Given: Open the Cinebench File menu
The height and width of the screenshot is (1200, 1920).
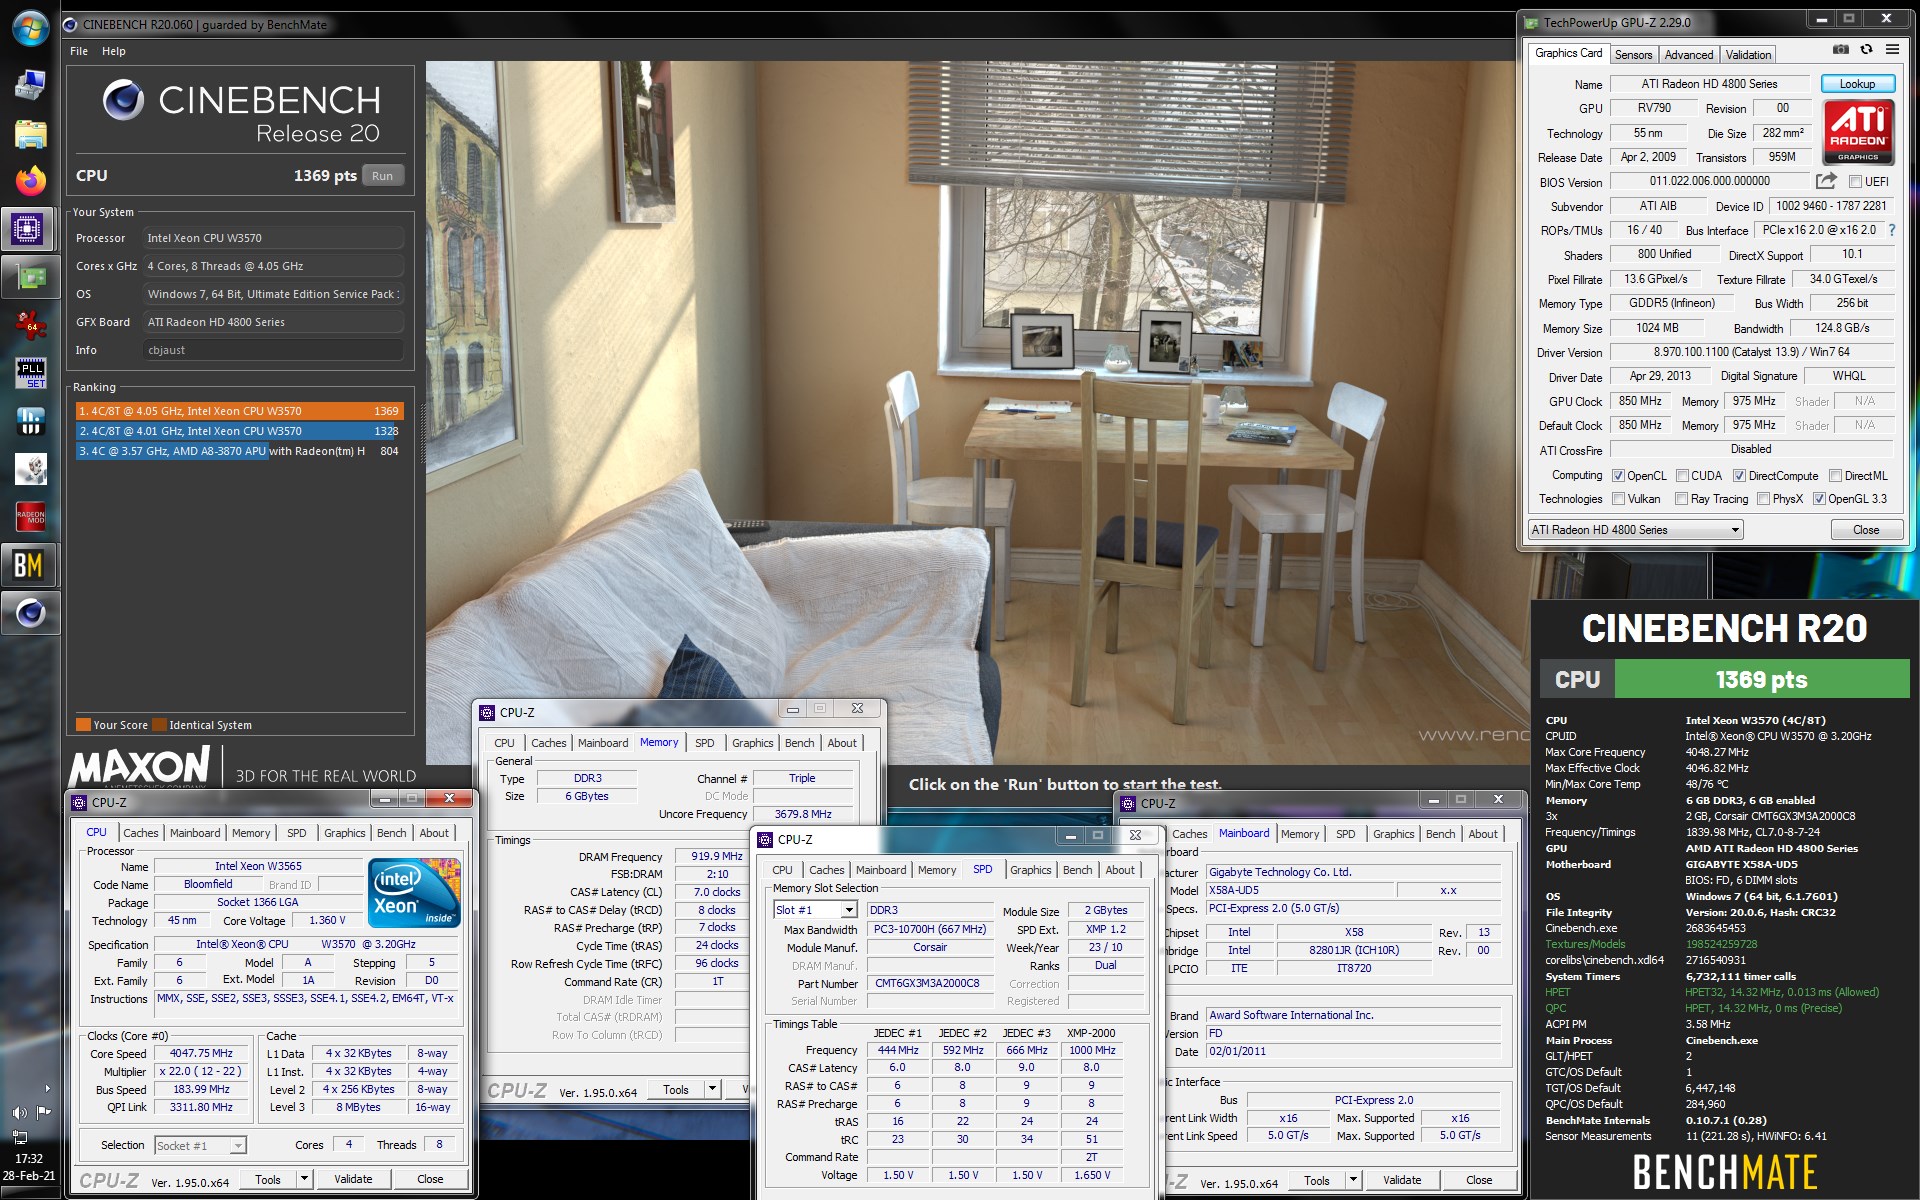Looking at the screenshot, I should point(79,51).
